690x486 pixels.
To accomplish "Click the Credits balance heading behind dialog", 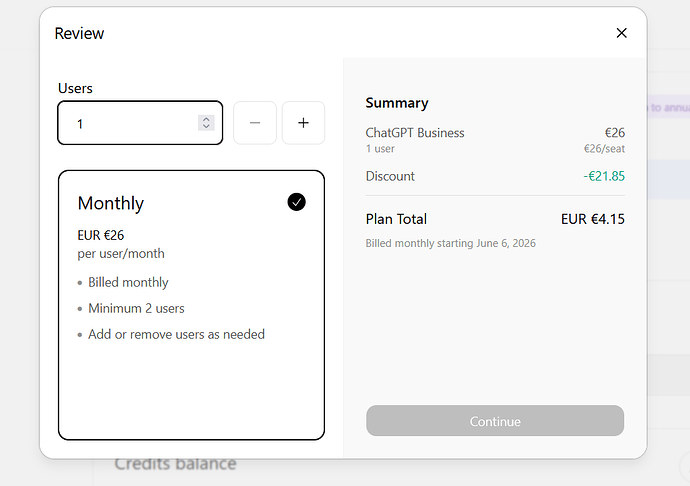I will pos(176,464).
